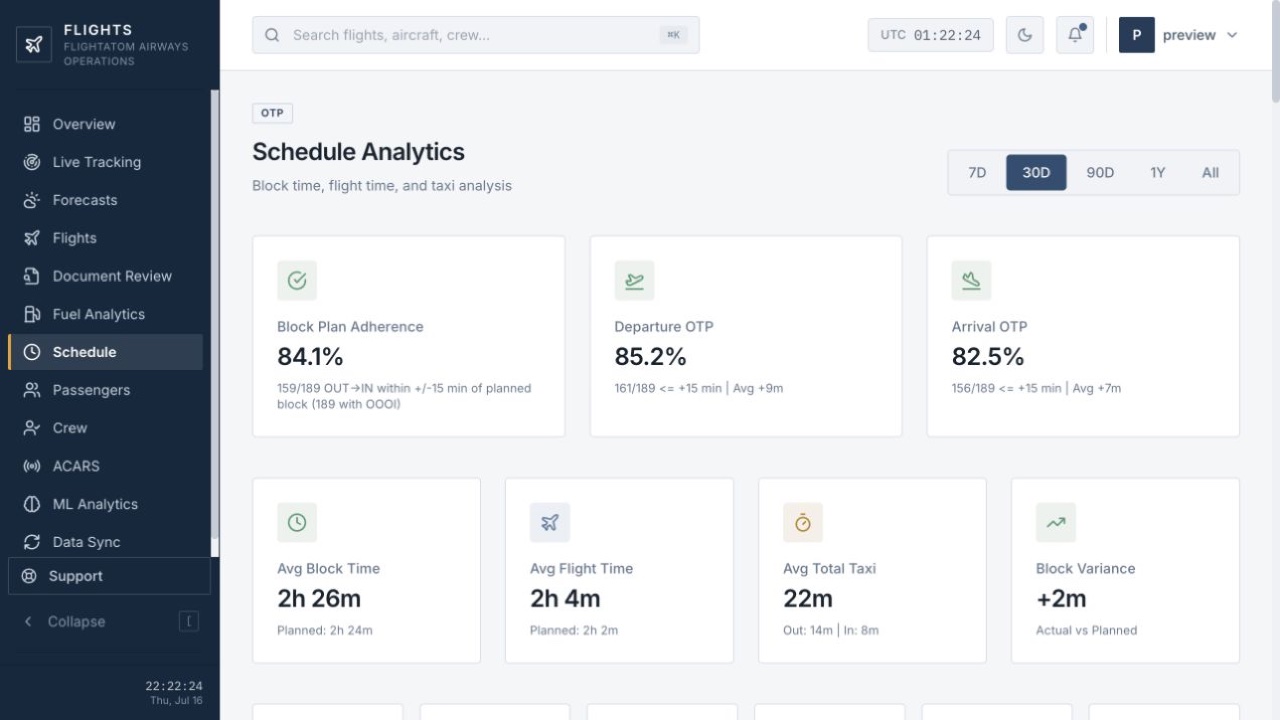
Task: Select the 1Y time range
Action: point(1157,172)
